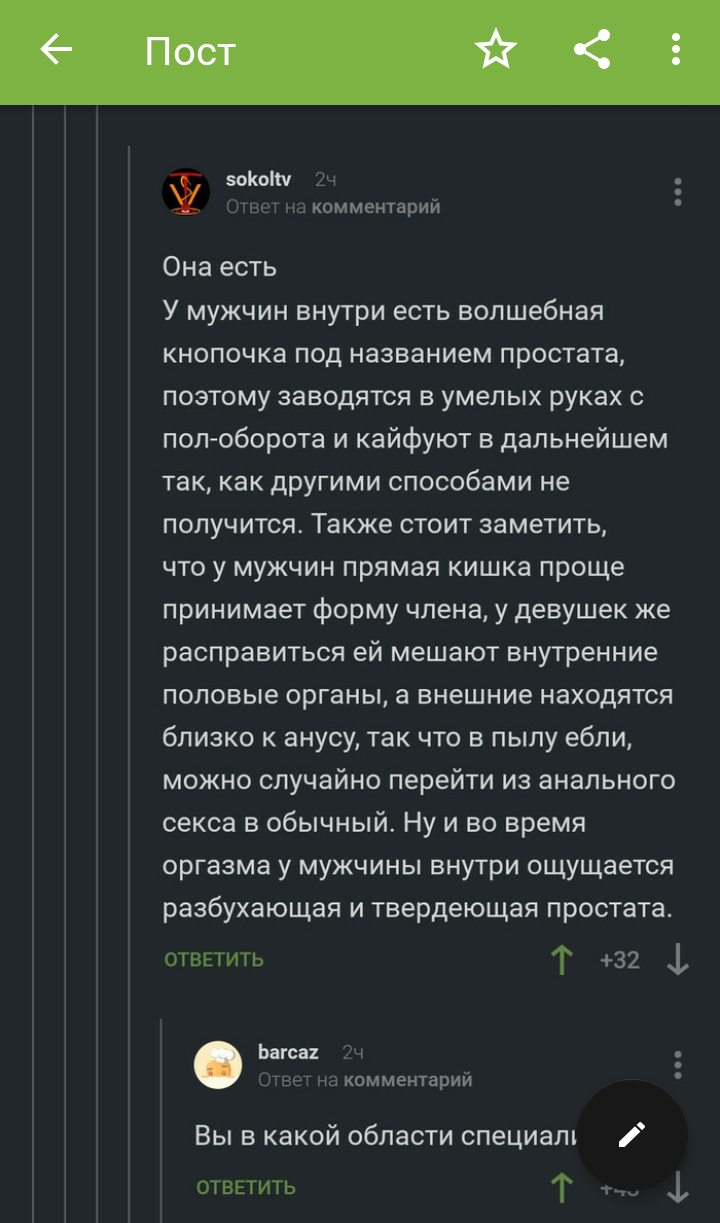This screenshot has width=720, height=1223.
Task: Downvote sokoltv's comment
Action: [678, 960]
